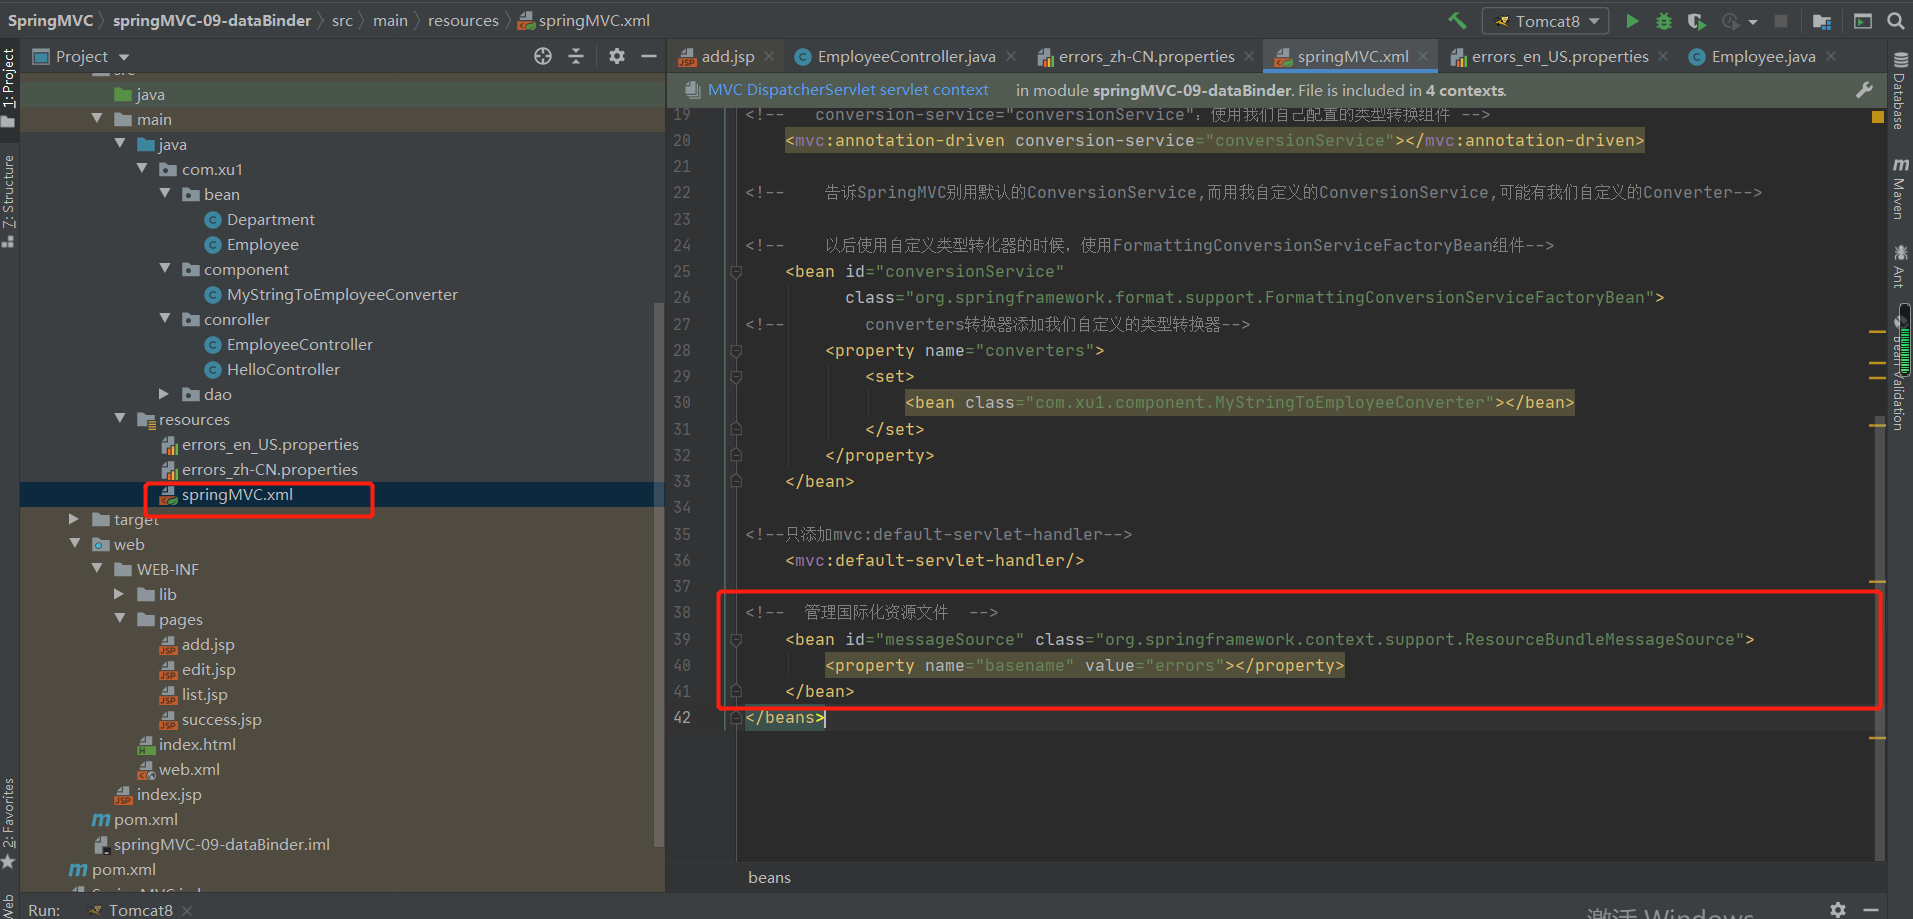Collapse the com.xu1 package
This screenshot has height=919, width=1913.
coord(142,169)
